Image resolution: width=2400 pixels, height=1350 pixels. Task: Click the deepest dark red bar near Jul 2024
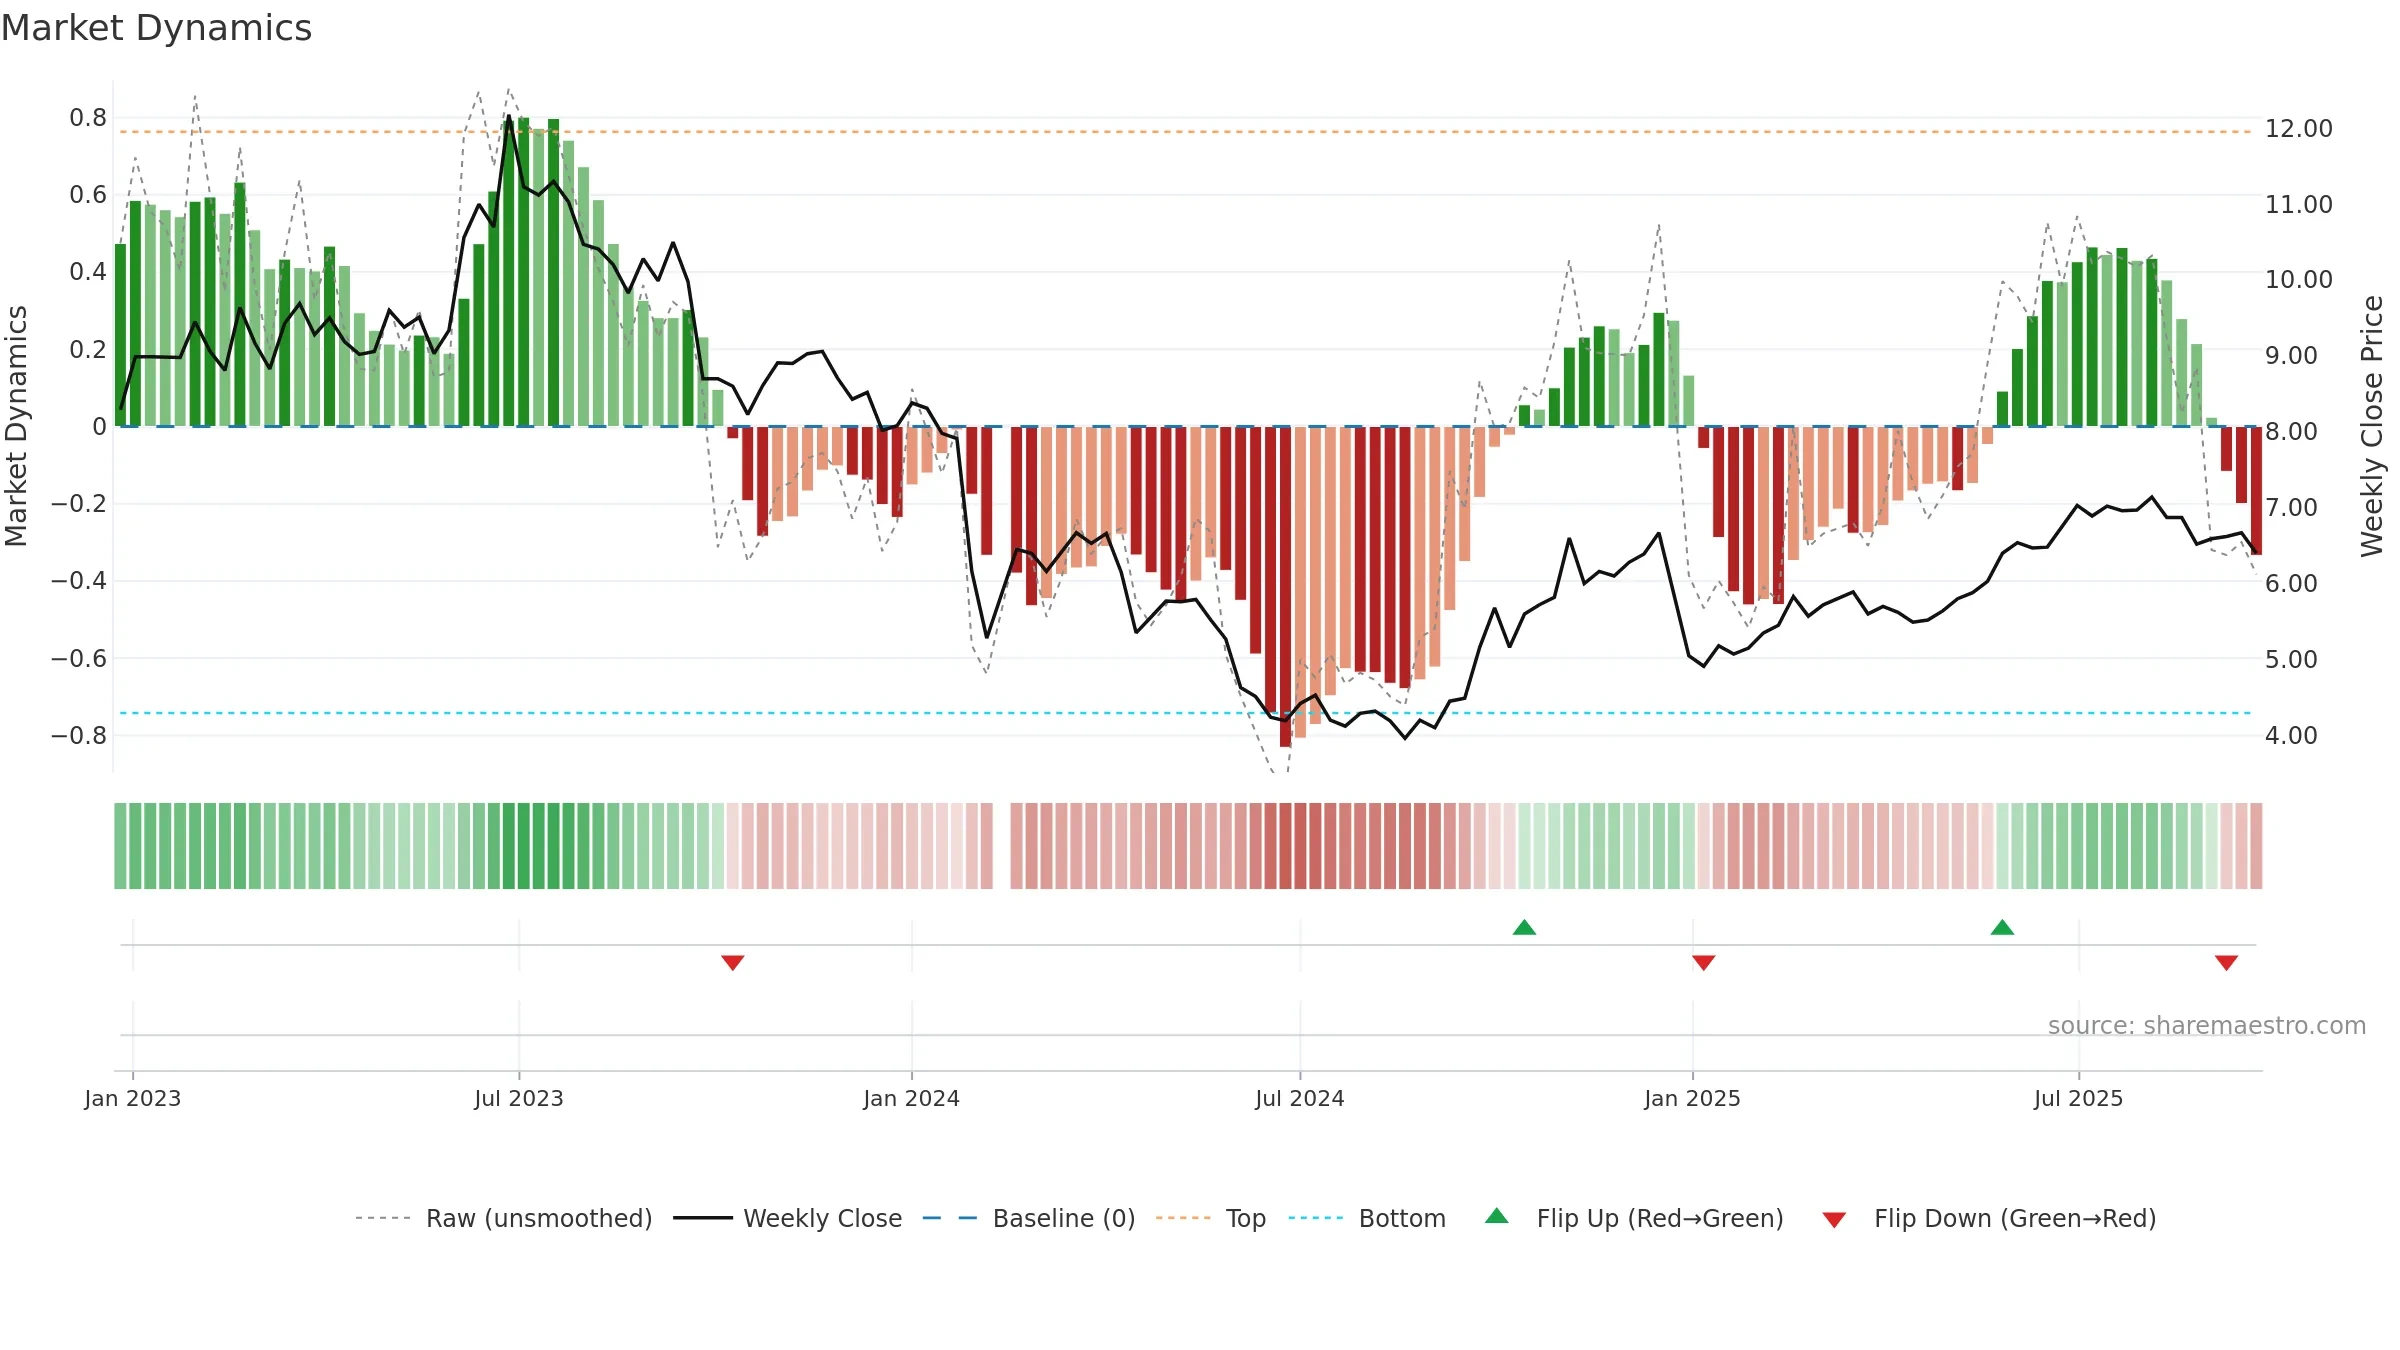[1285, 586]
